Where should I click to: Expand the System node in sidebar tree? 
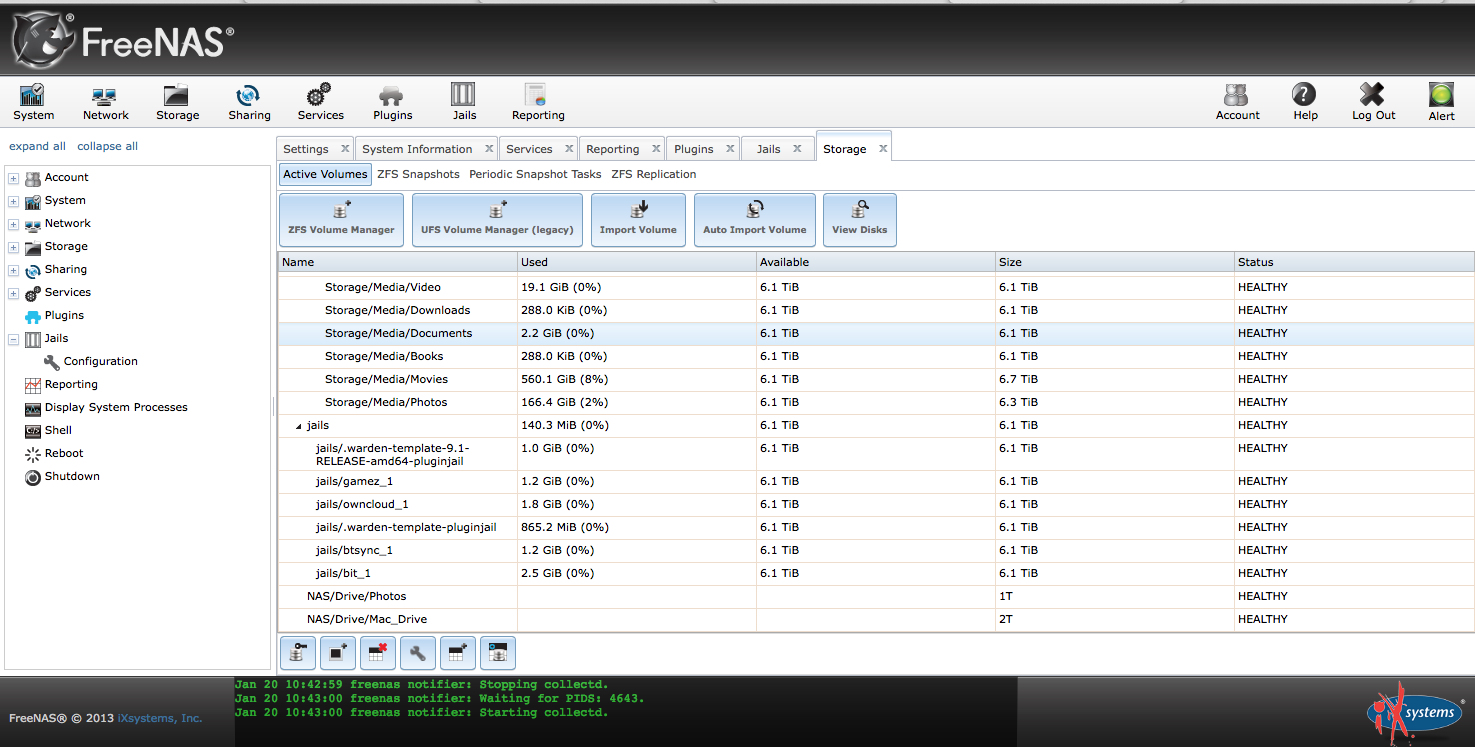click(14, 201)
